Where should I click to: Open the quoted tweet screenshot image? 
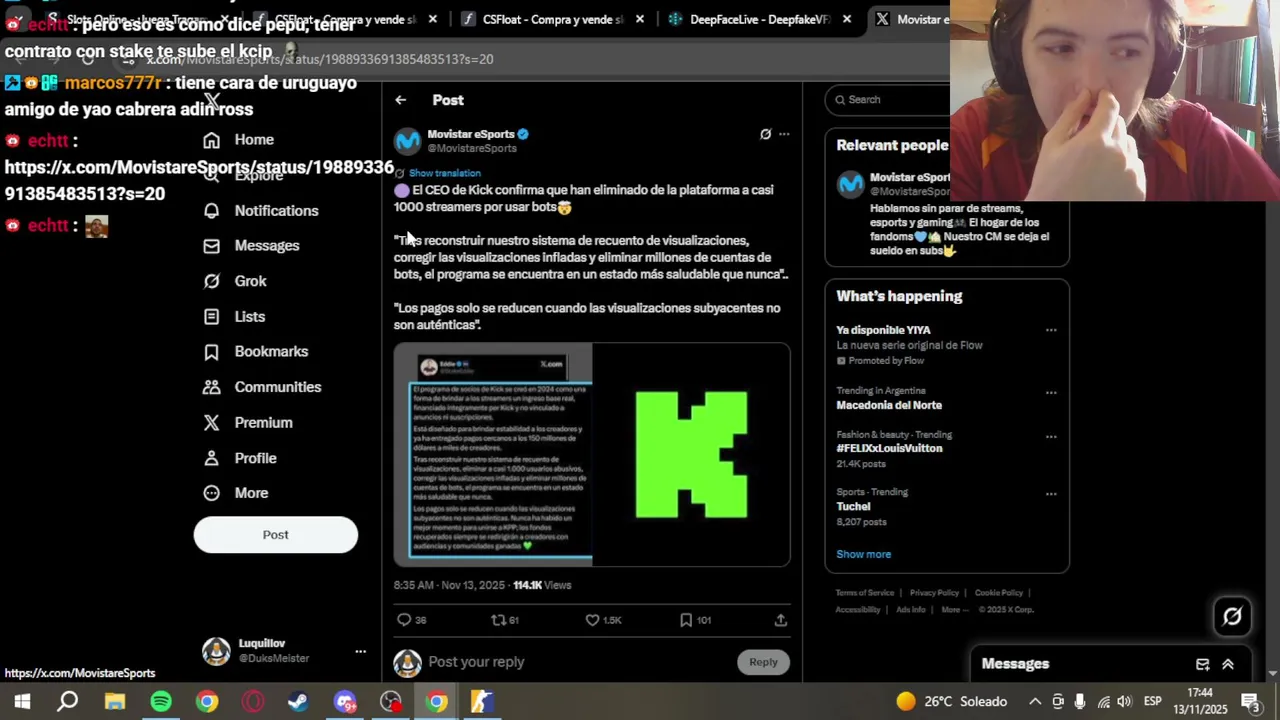(x=493, y=455)
